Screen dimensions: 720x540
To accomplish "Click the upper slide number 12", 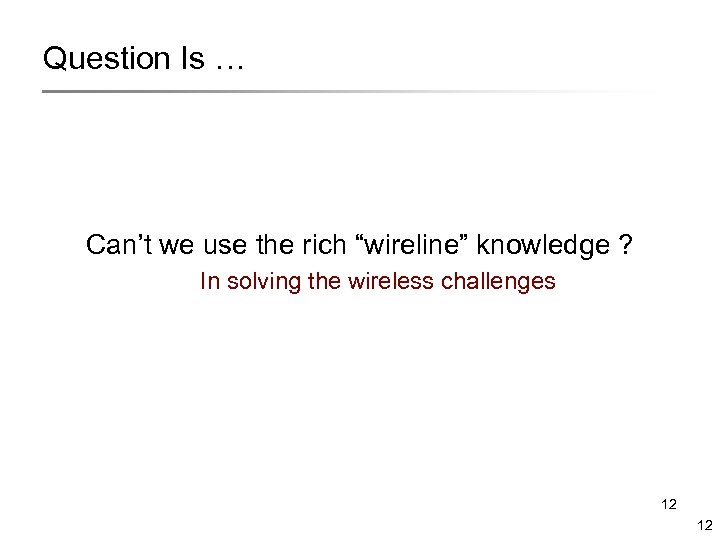I will (669, 506).
